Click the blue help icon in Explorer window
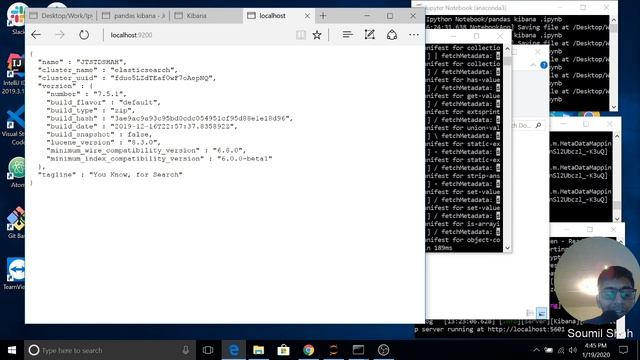This screenshot has width=640, height=360. tap(544, 65)
